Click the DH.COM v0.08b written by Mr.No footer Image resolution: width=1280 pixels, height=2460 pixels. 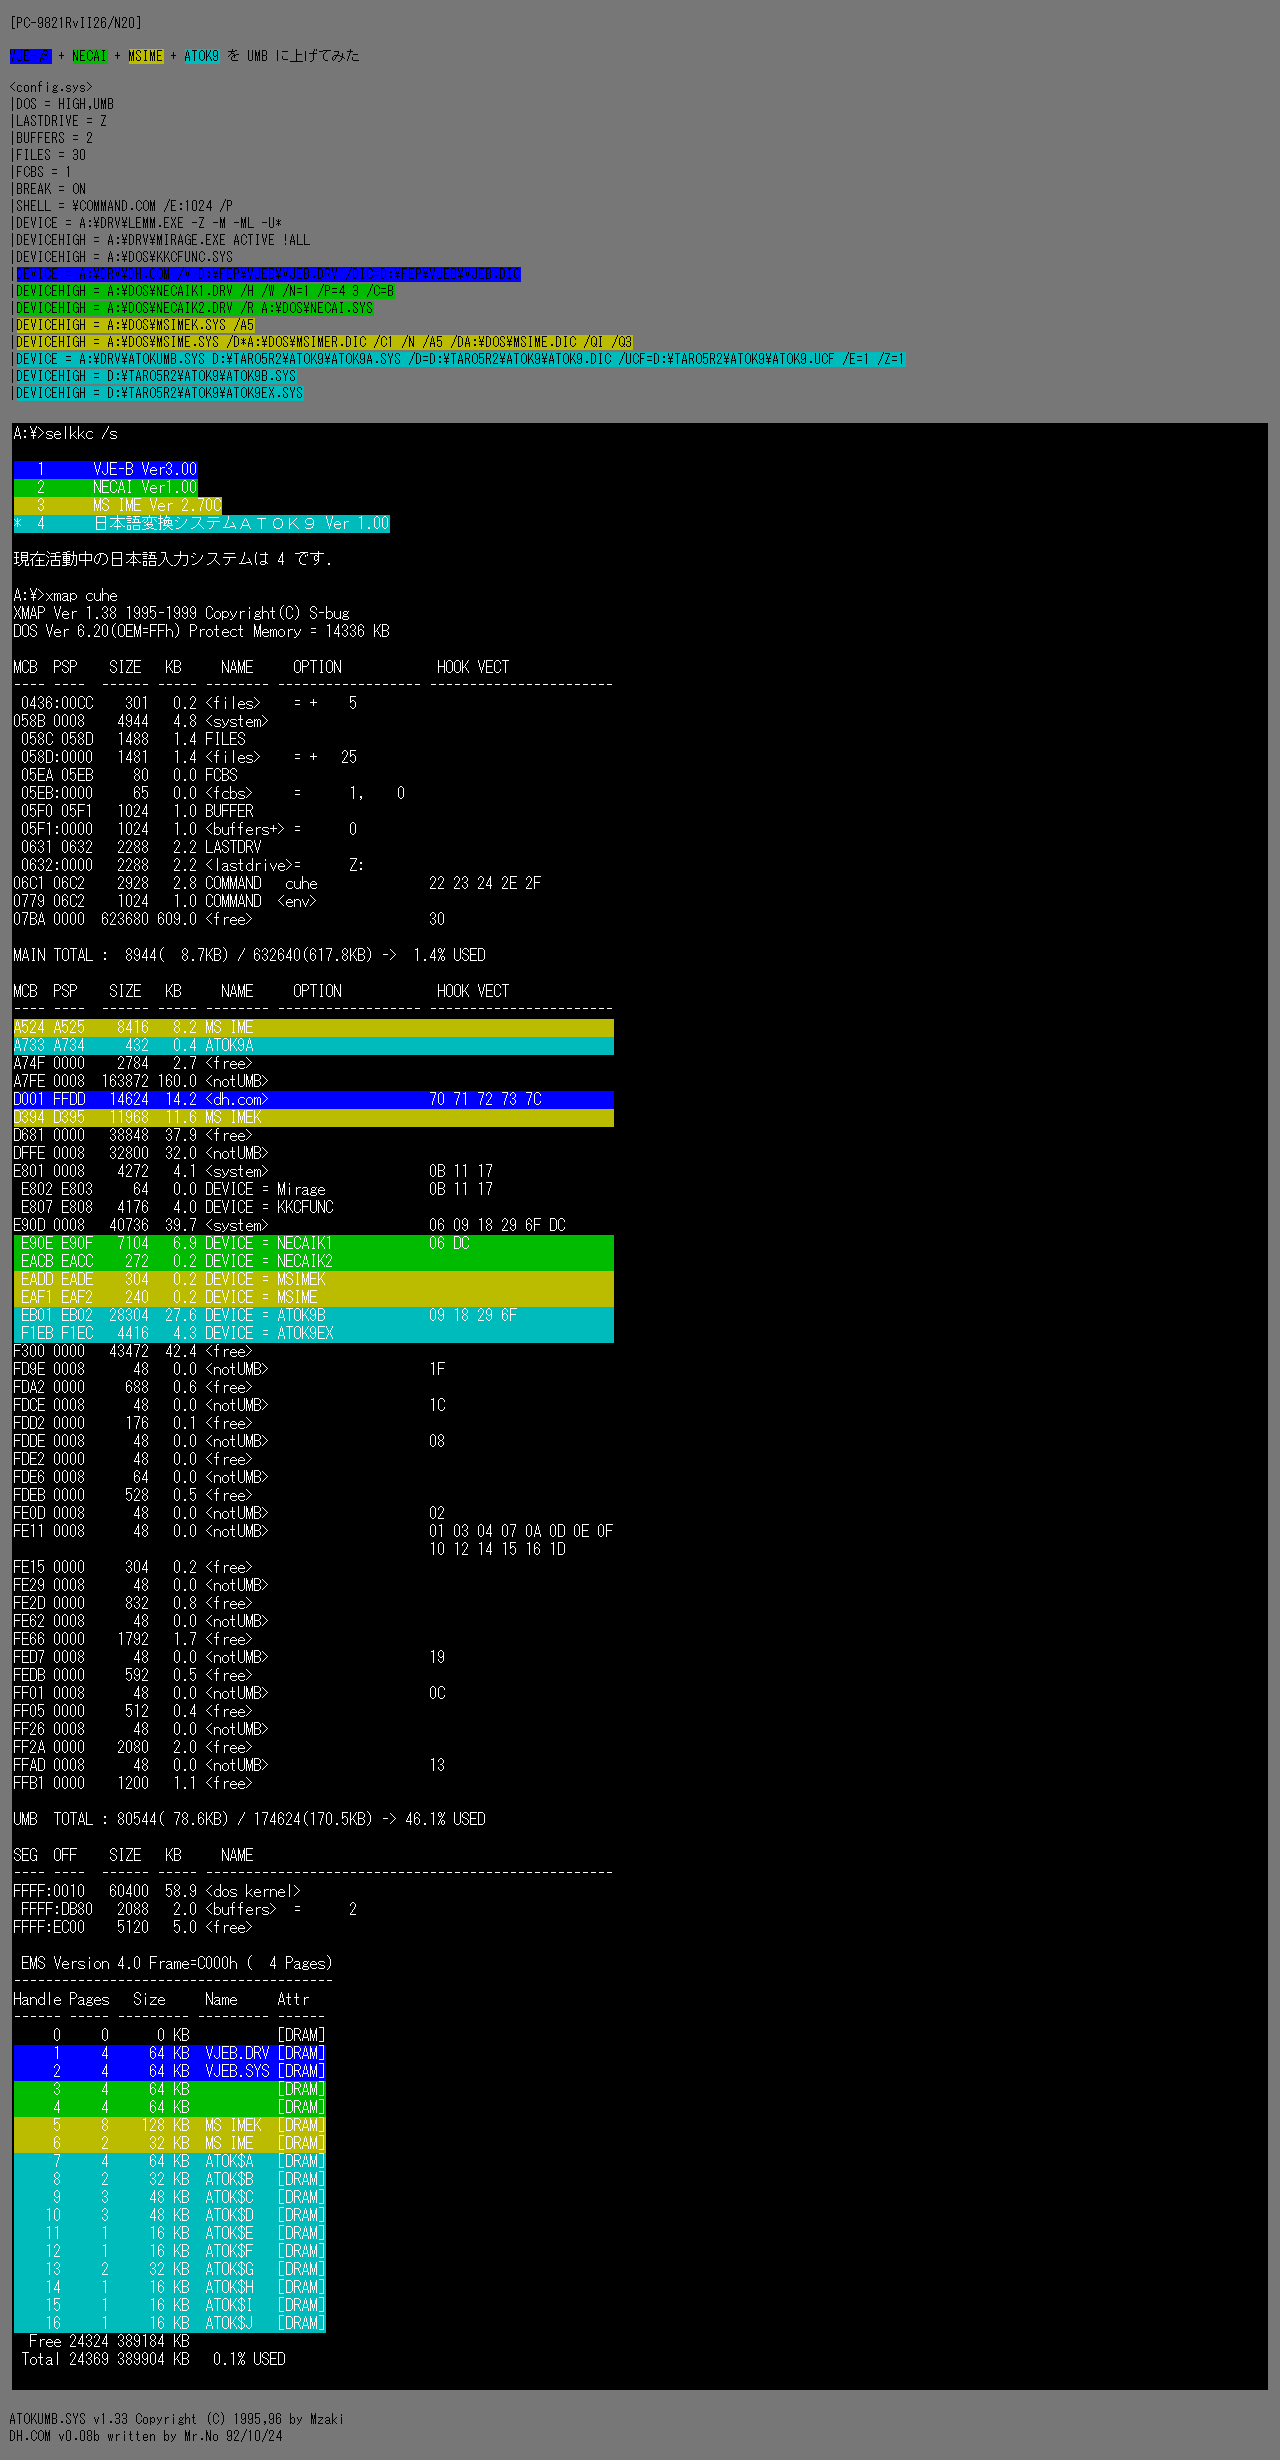click(x=146, y=2437)
